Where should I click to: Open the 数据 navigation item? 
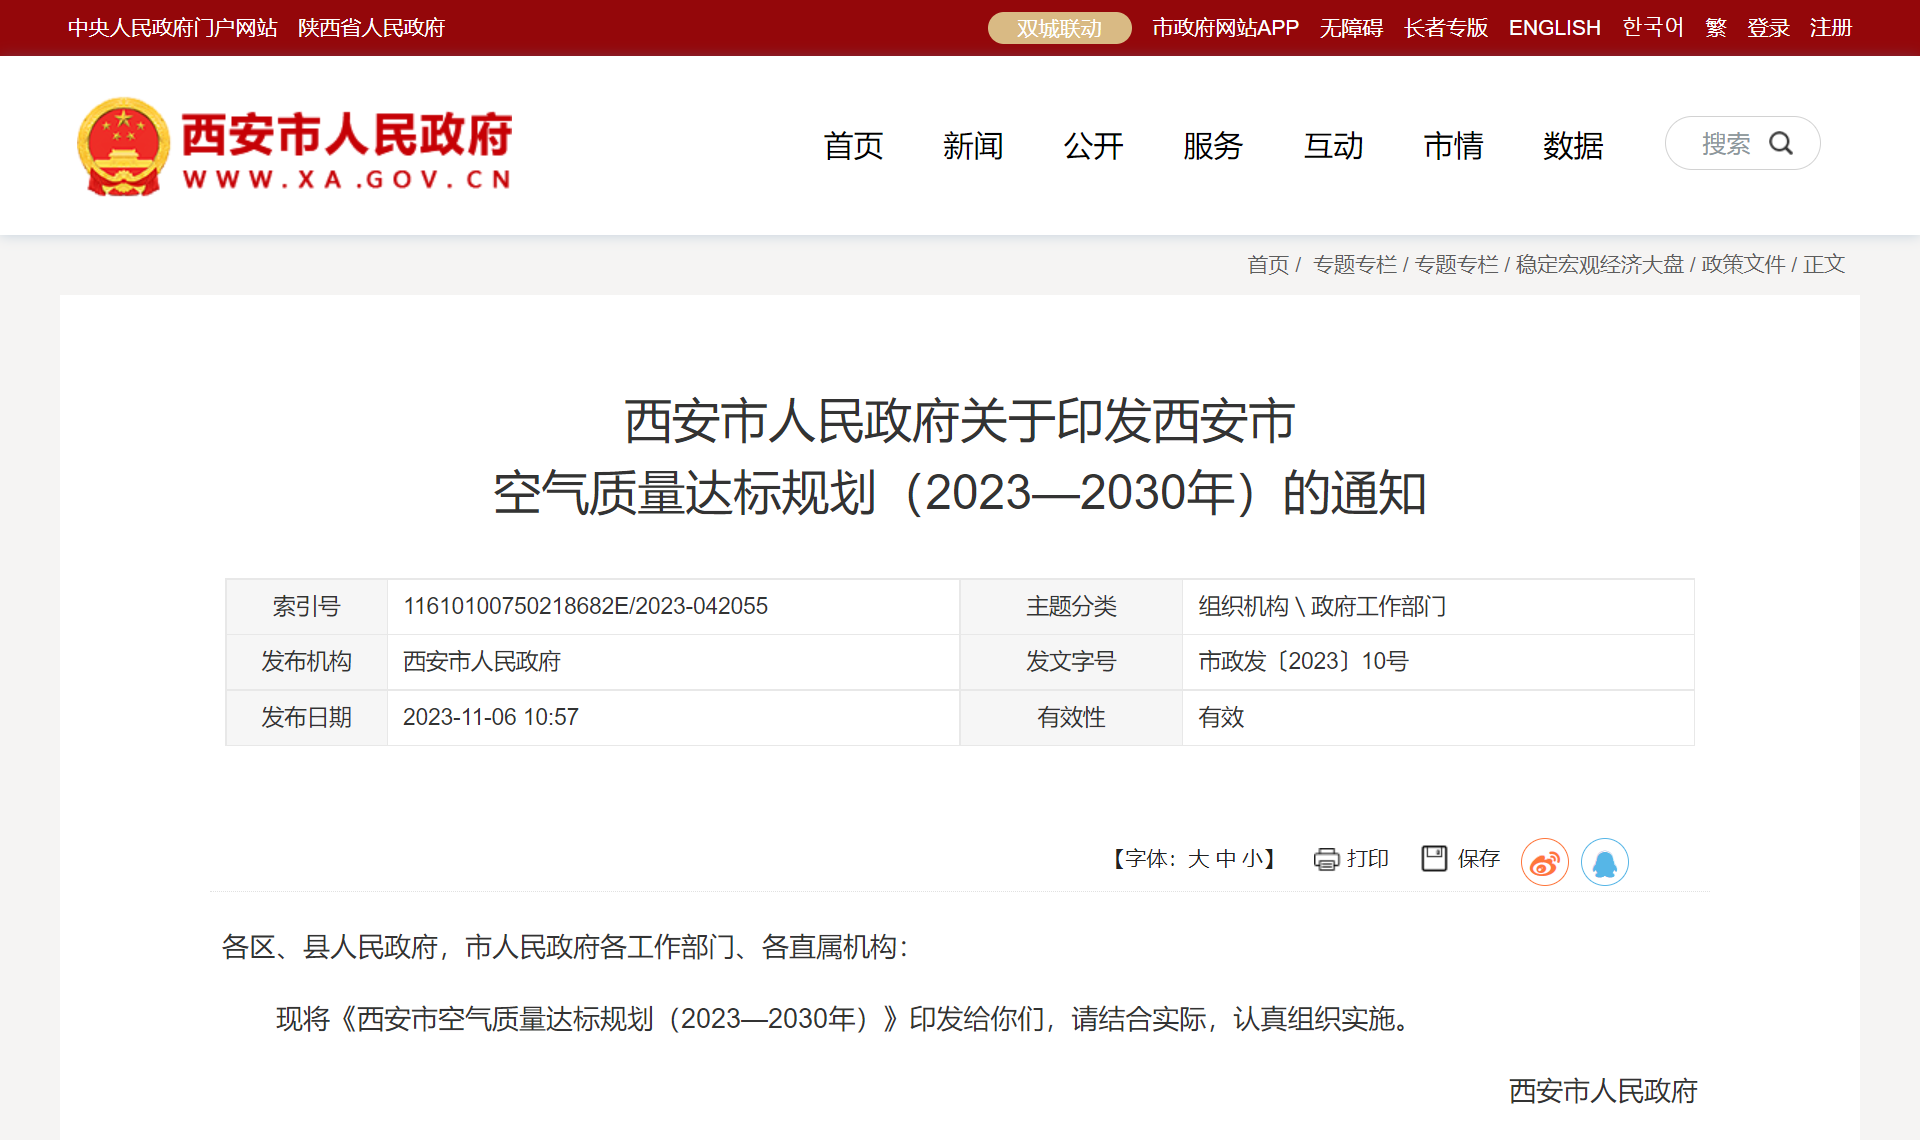[1573, 146]
